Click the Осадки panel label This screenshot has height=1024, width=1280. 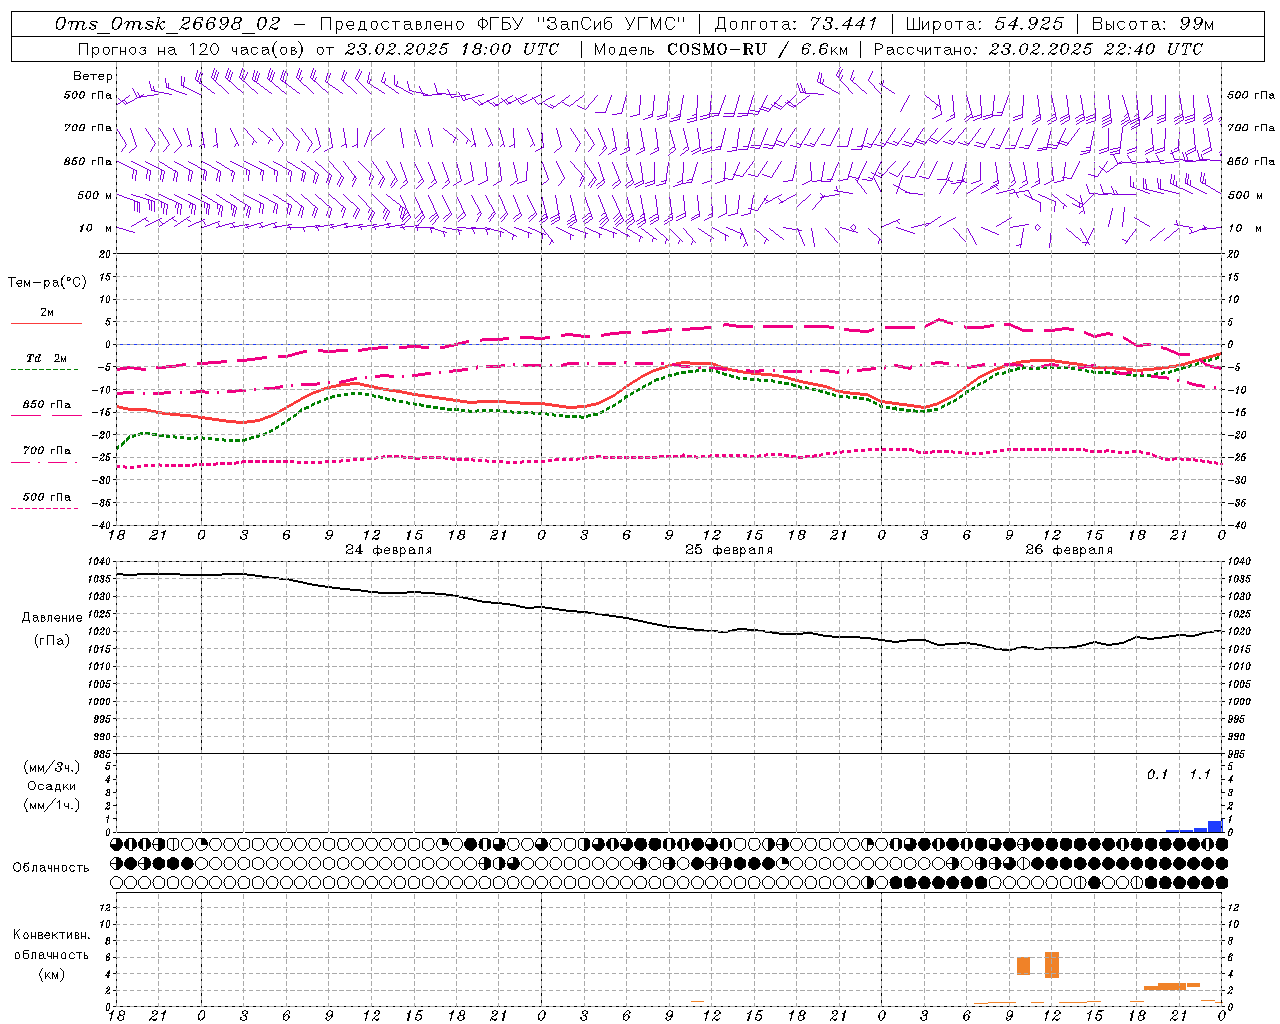(52, 786)
